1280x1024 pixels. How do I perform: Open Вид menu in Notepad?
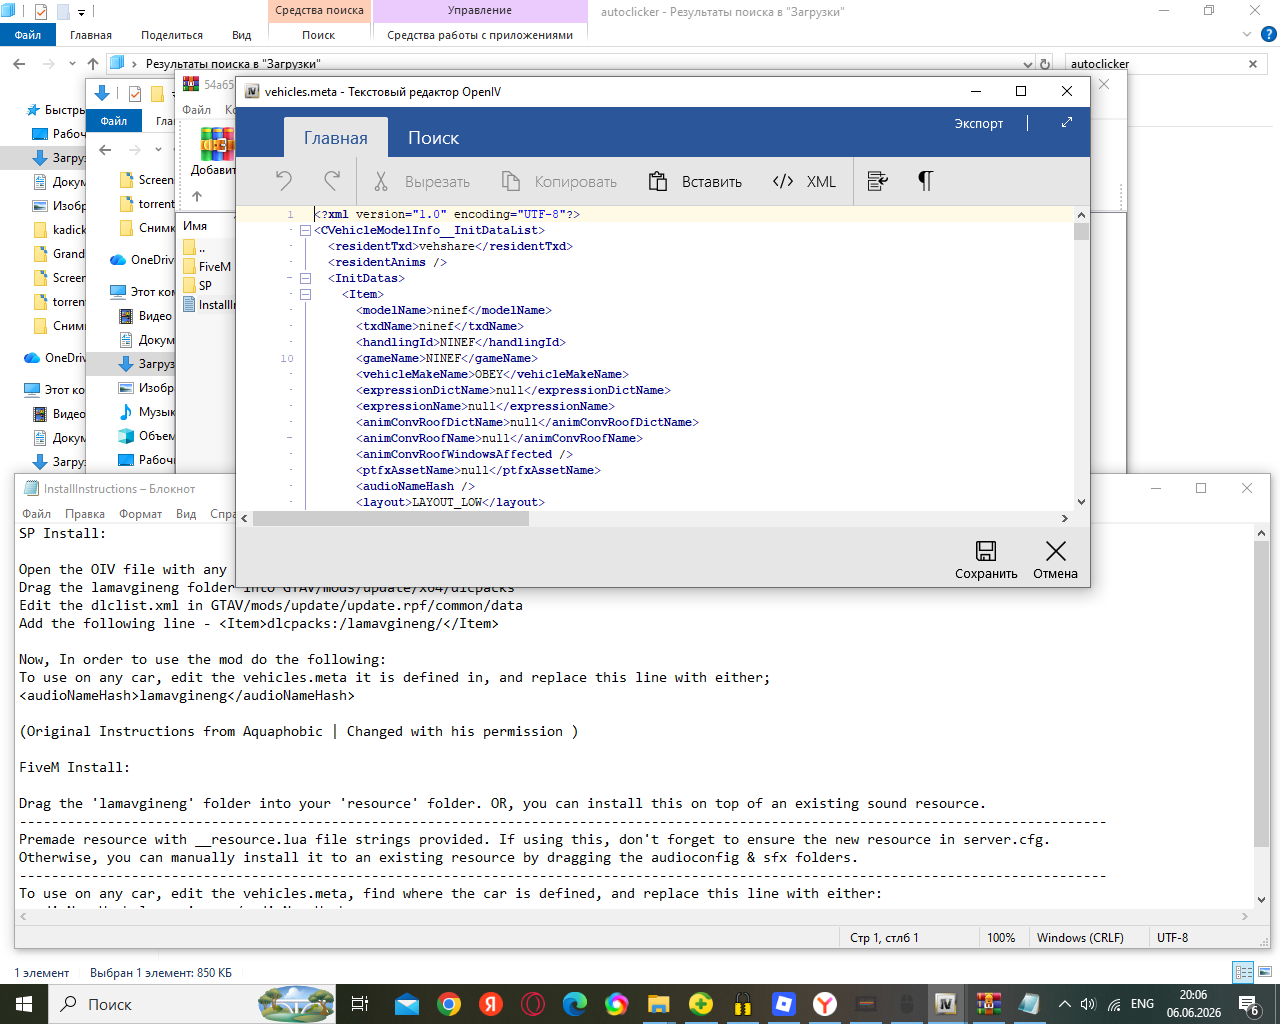[x=186, y=514]
